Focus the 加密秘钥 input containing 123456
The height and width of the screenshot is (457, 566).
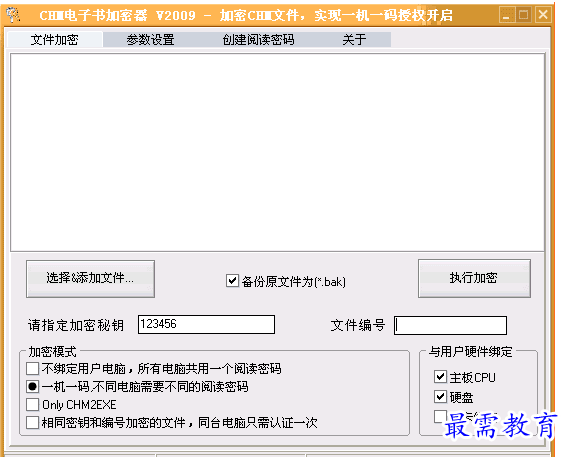pos(206,324)
